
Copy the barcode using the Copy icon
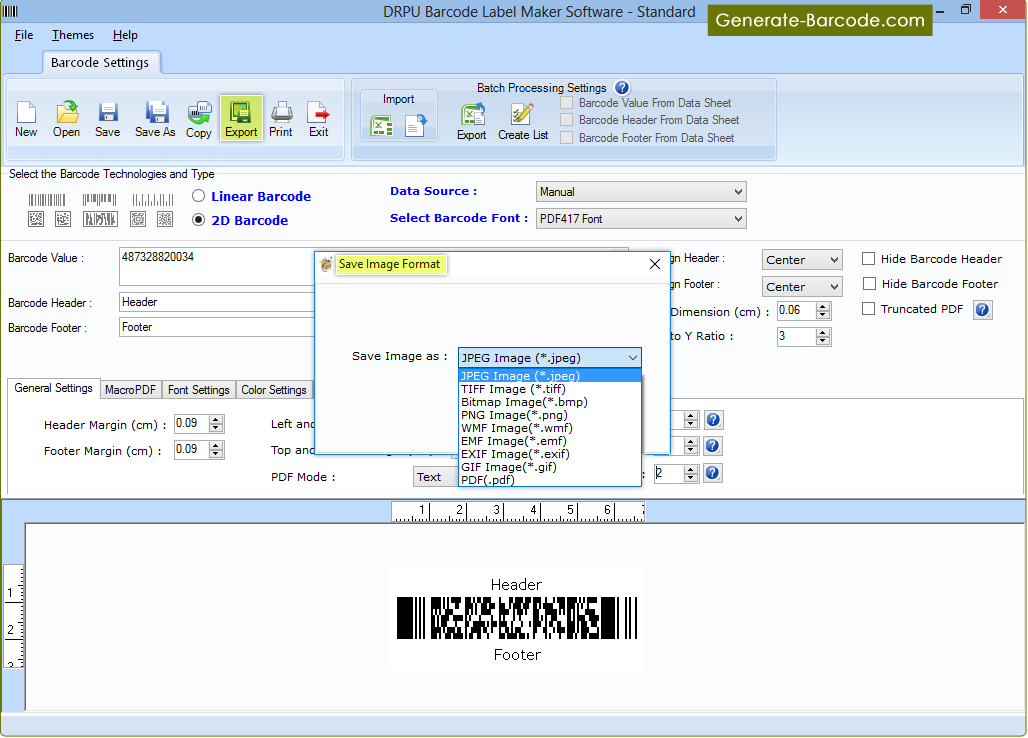[199, 119]
